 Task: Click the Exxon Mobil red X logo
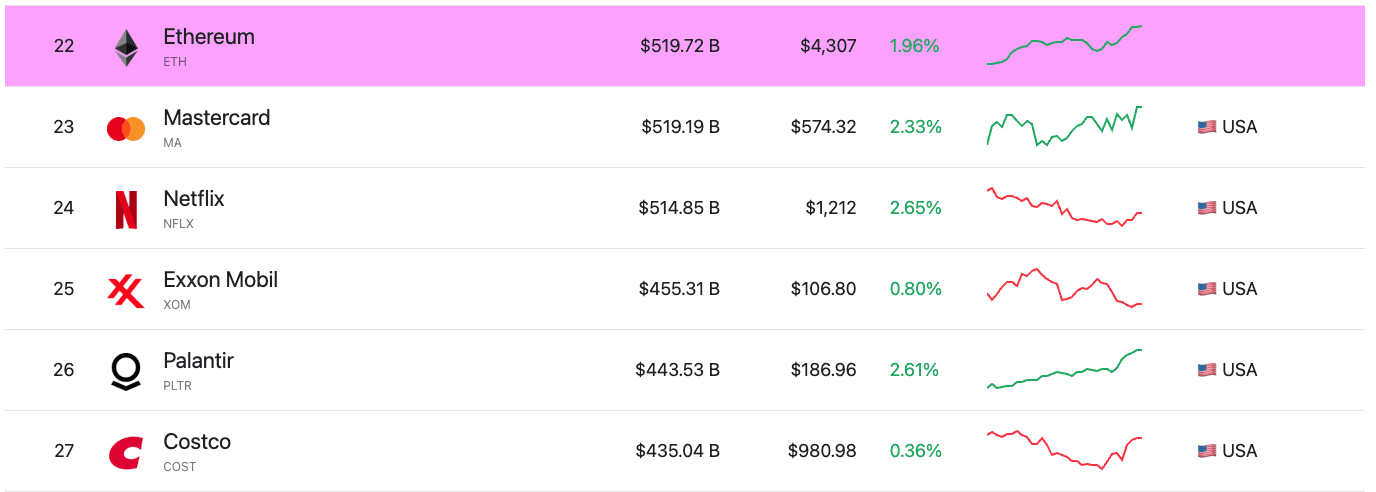point(126,291)
